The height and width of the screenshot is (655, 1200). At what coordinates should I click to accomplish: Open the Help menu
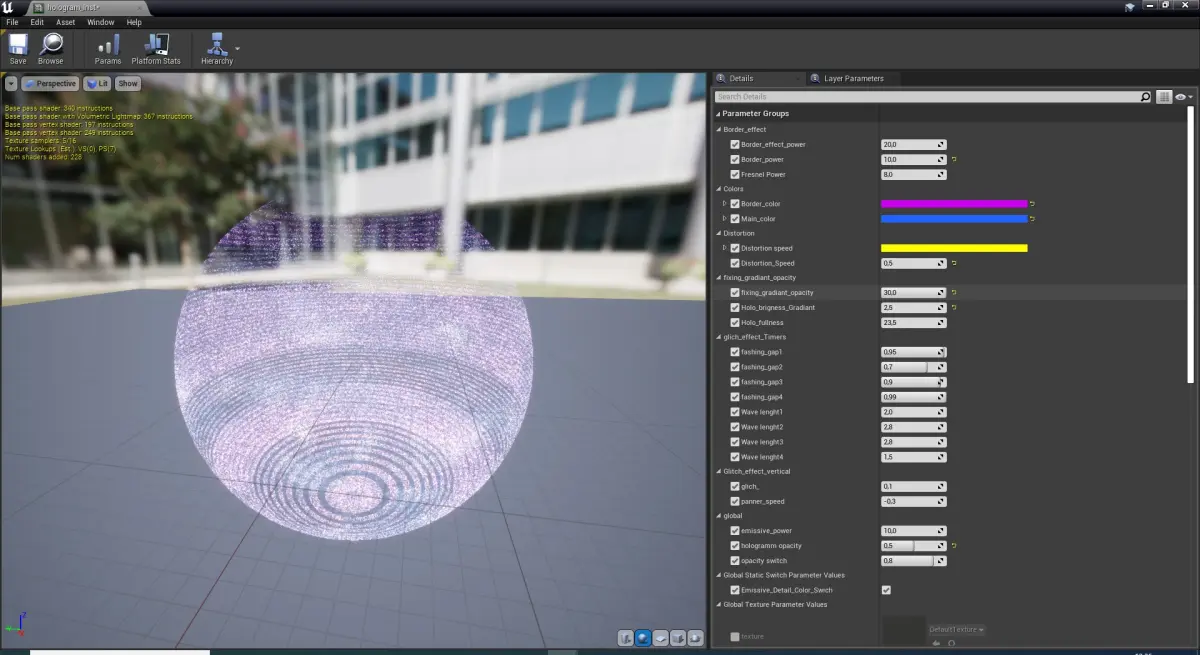click(x=134, y=21)
